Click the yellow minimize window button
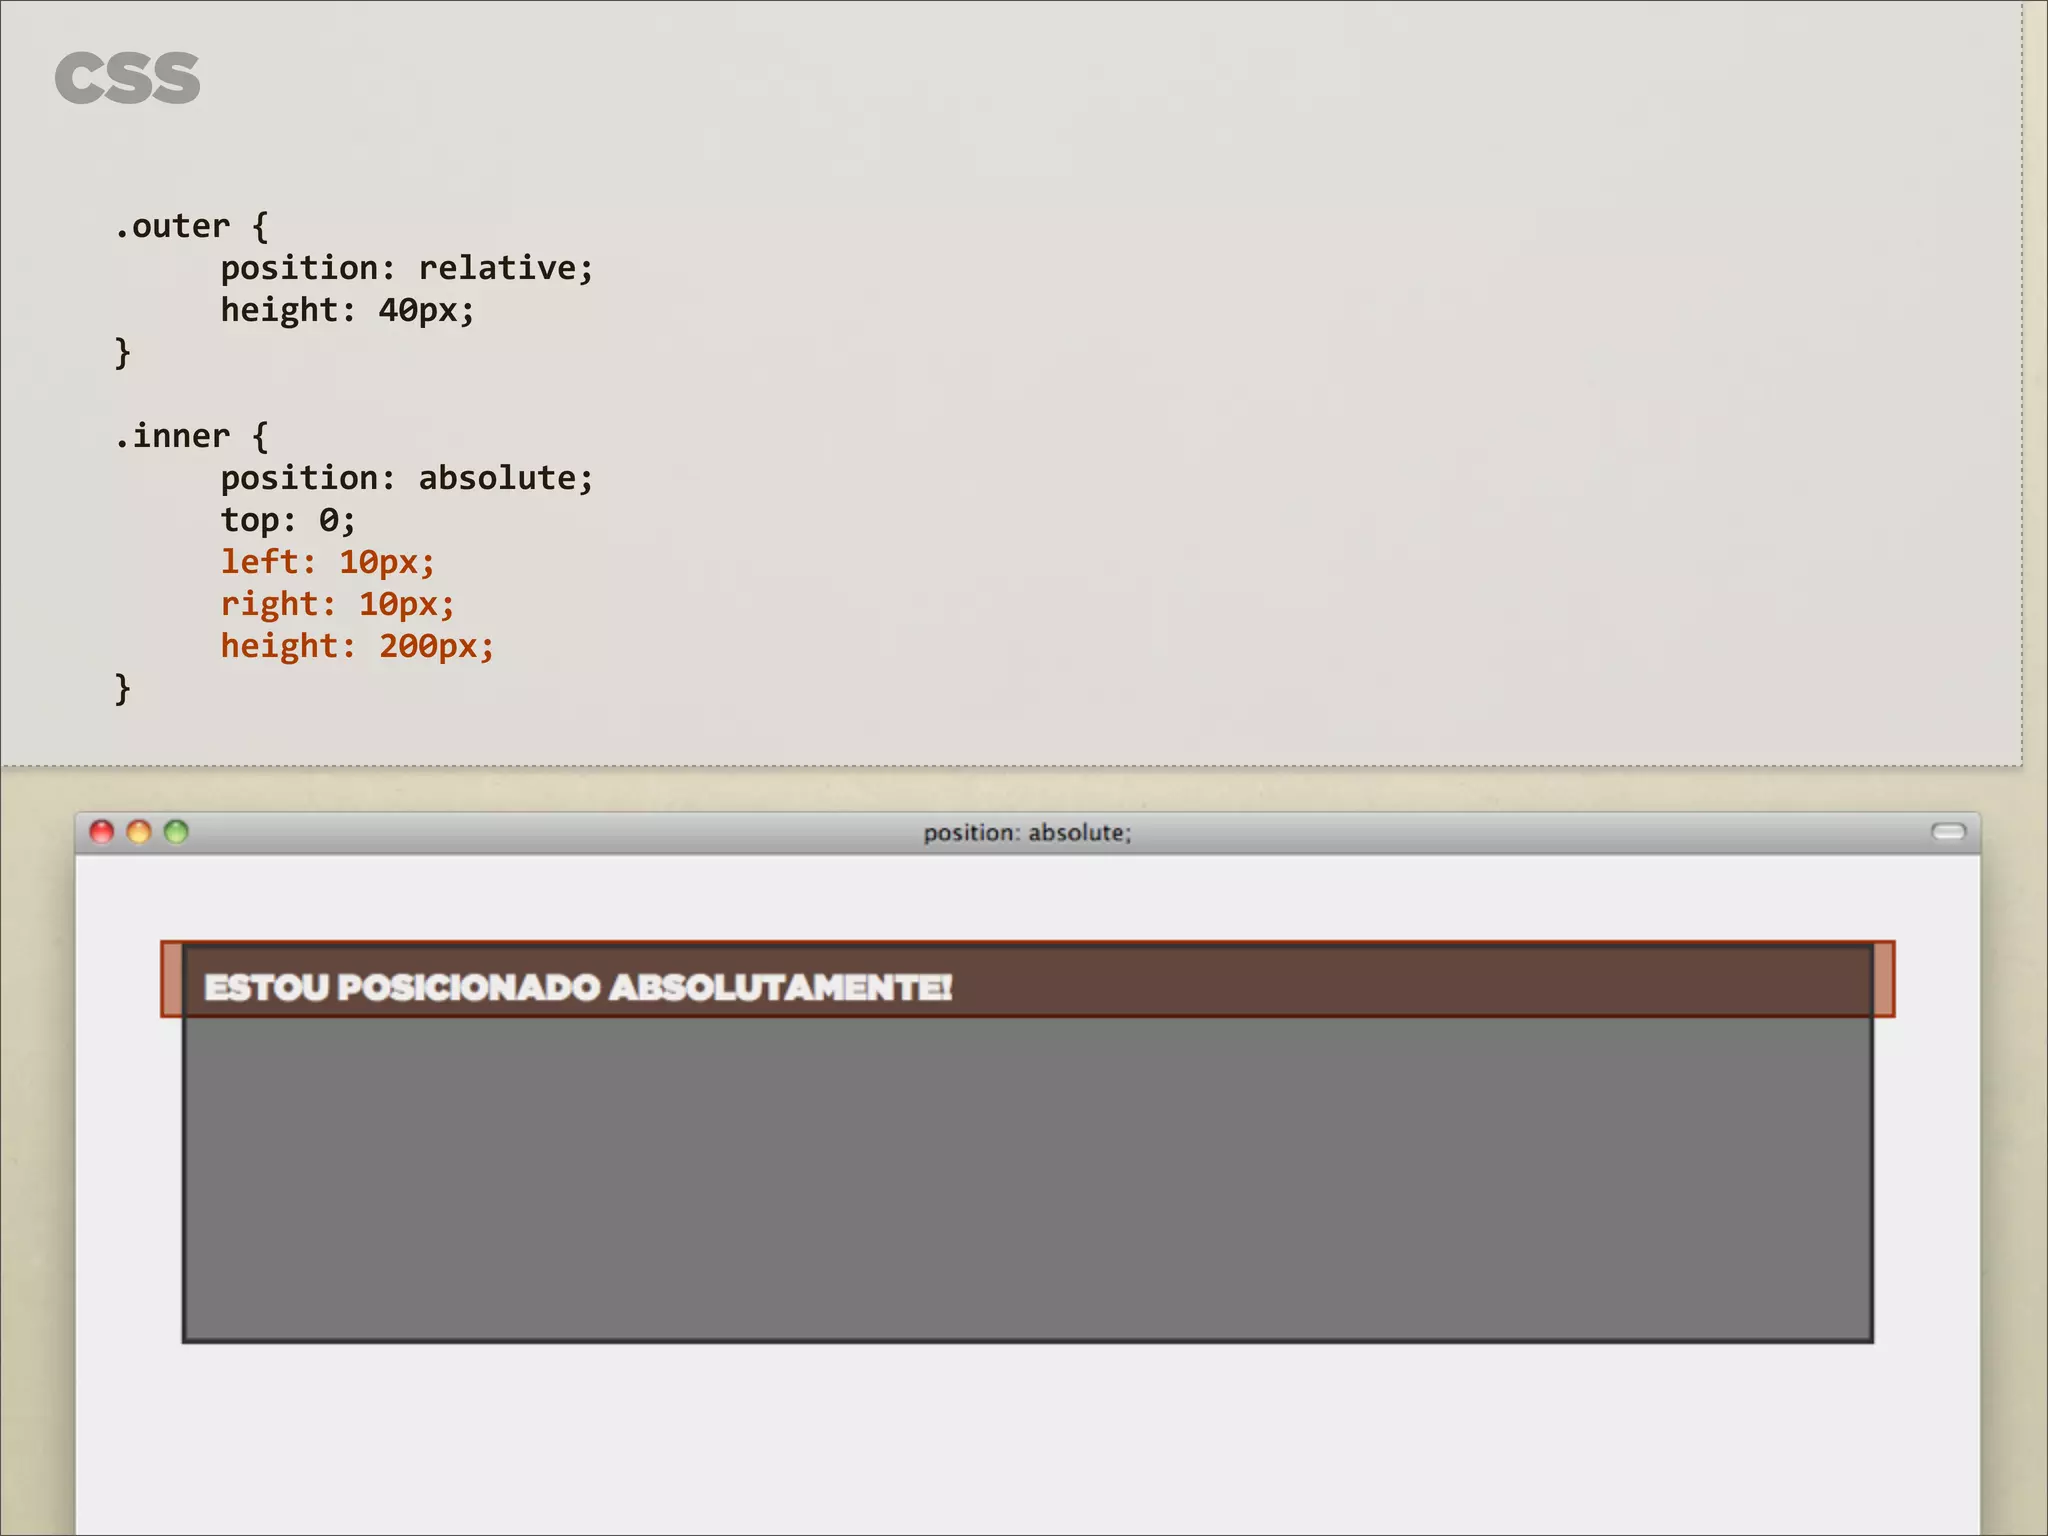 139,831
